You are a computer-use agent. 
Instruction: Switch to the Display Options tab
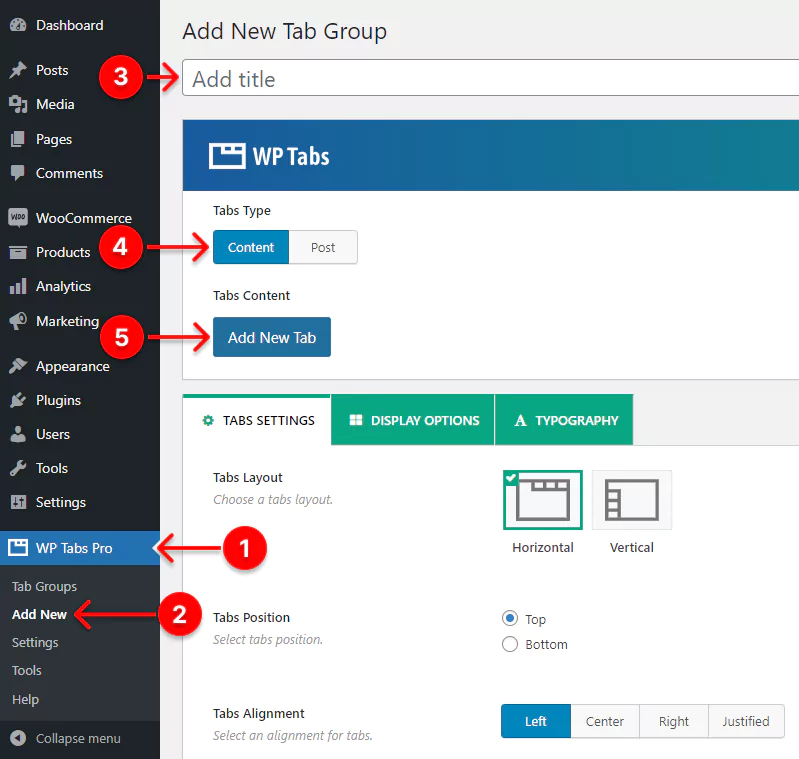coord(413,420)
